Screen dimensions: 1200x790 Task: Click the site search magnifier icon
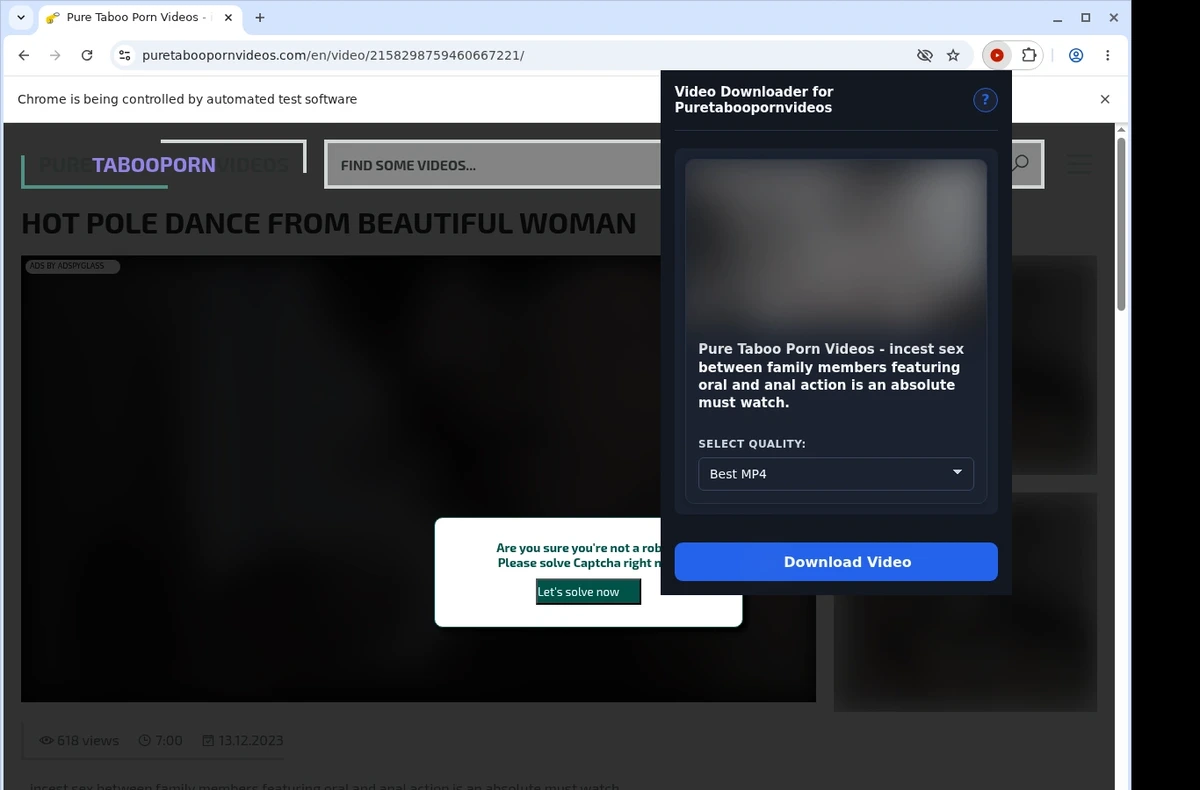coord(1020,164)
